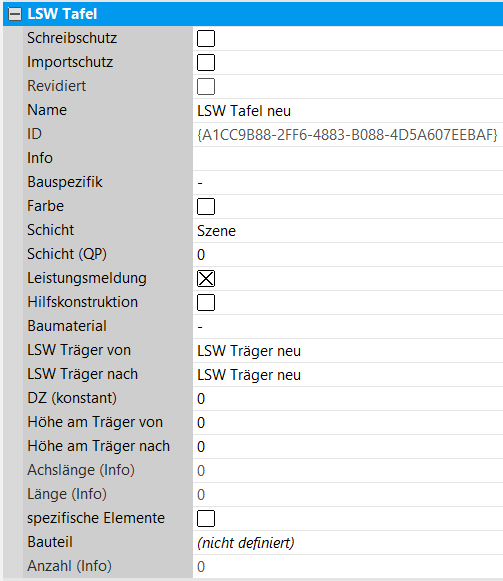The image size is (503, 581).
Task: Edit the DZ (konstant) value
Action: pyautogui.click(x=348, y=399)
